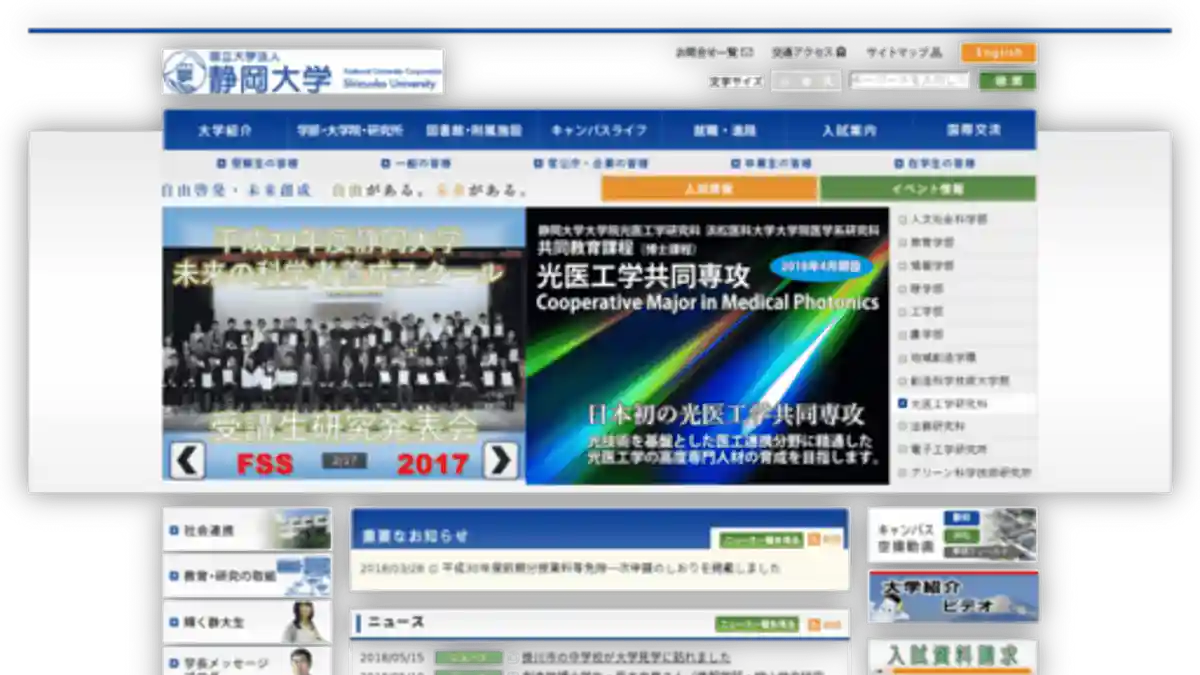Click the Shizuoka University logo
The height and width of the screenshot is (675, 1200).
click(x=302, y=72)
